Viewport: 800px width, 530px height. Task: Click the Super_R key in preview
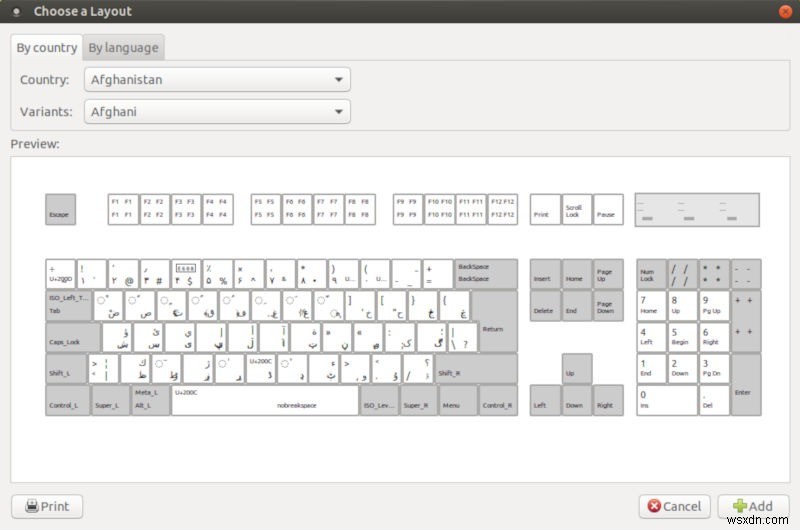coord(418,400)
